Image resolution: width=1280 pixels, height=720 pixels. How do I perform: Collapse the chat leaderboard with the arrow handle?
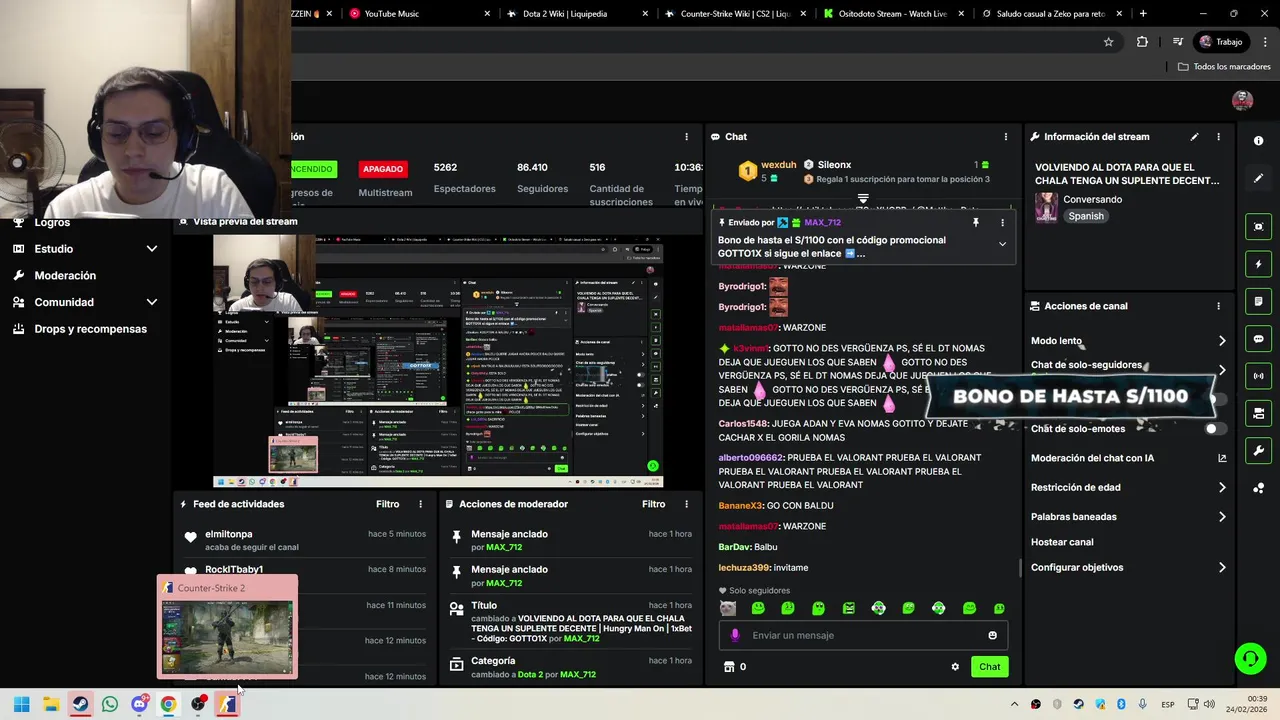pos(863,200)
